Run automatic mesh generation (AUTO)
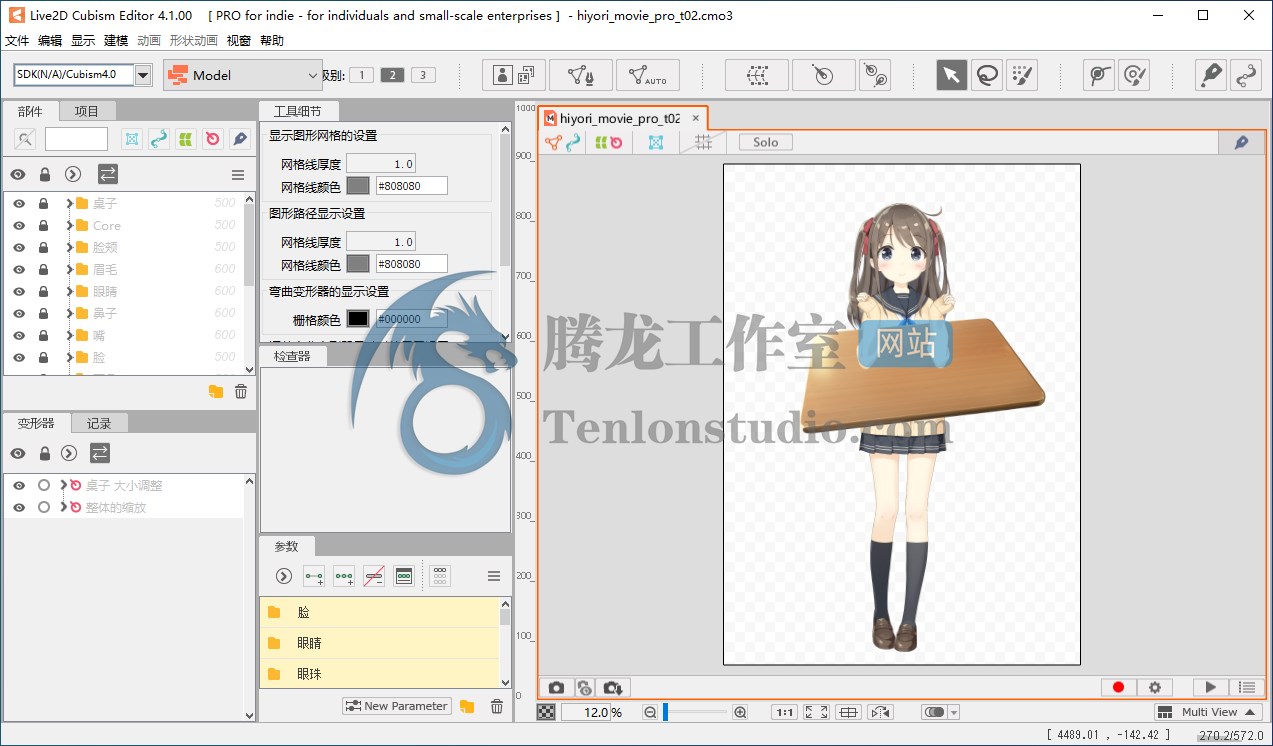Image resolution: width=1273 pixels, height=746 pixels. (648, 75)
